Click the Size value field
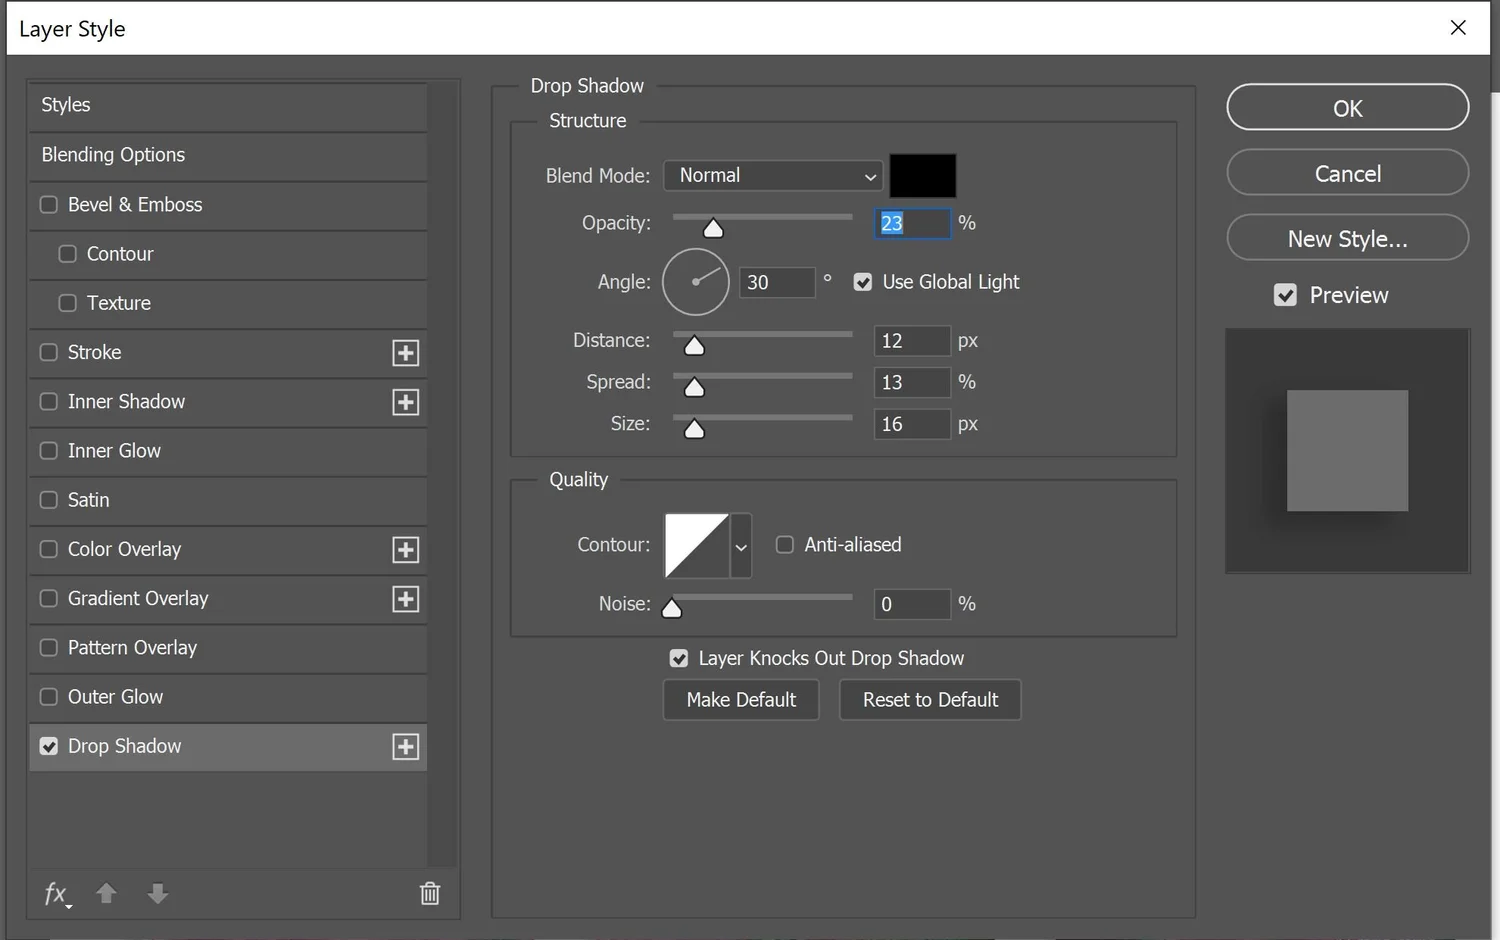 [912, 424]
